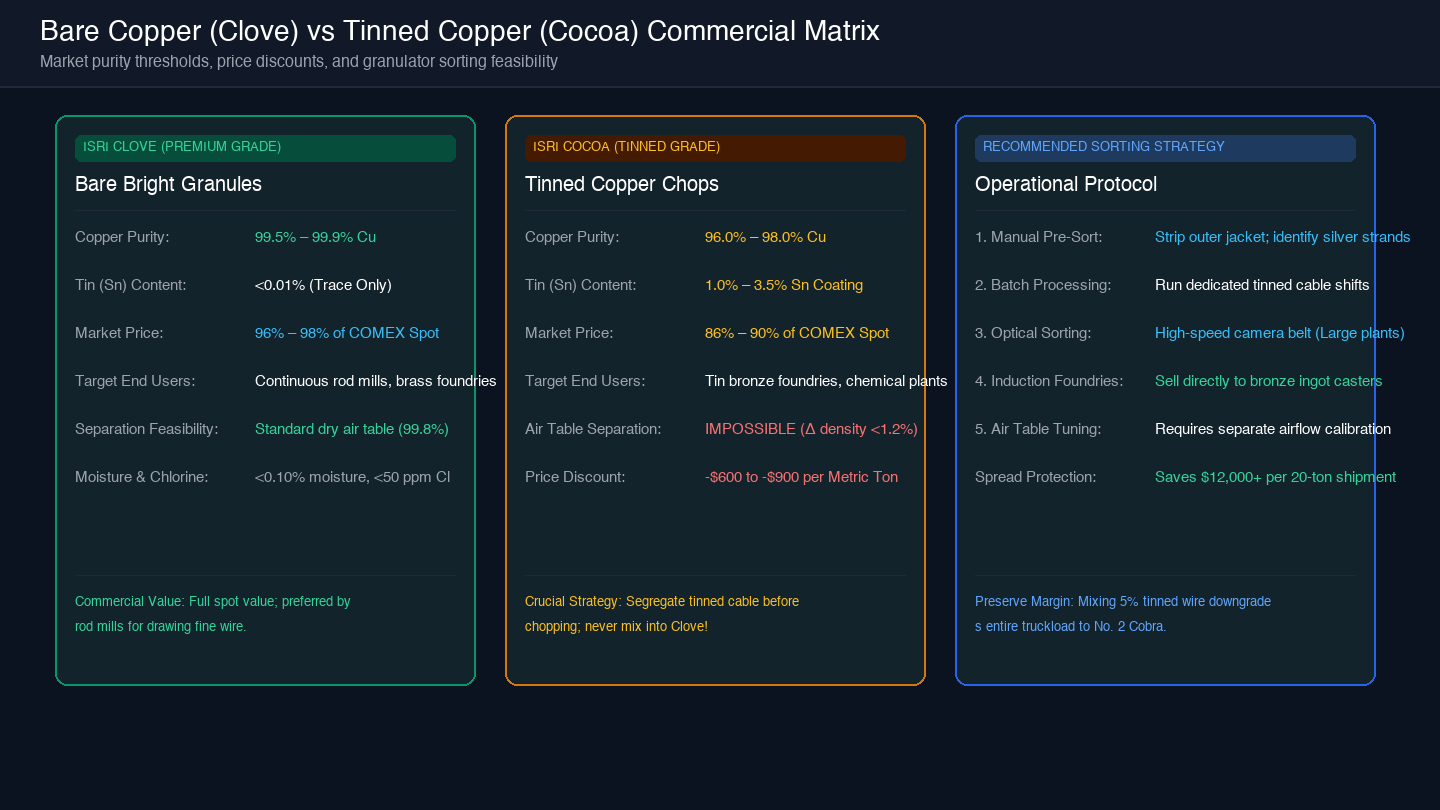
Task: Click the title 'Bare Copper (Clove) vs Tinned Copper (Cocoa) Commercial Matrix'
Action: (x=460, y=31)
